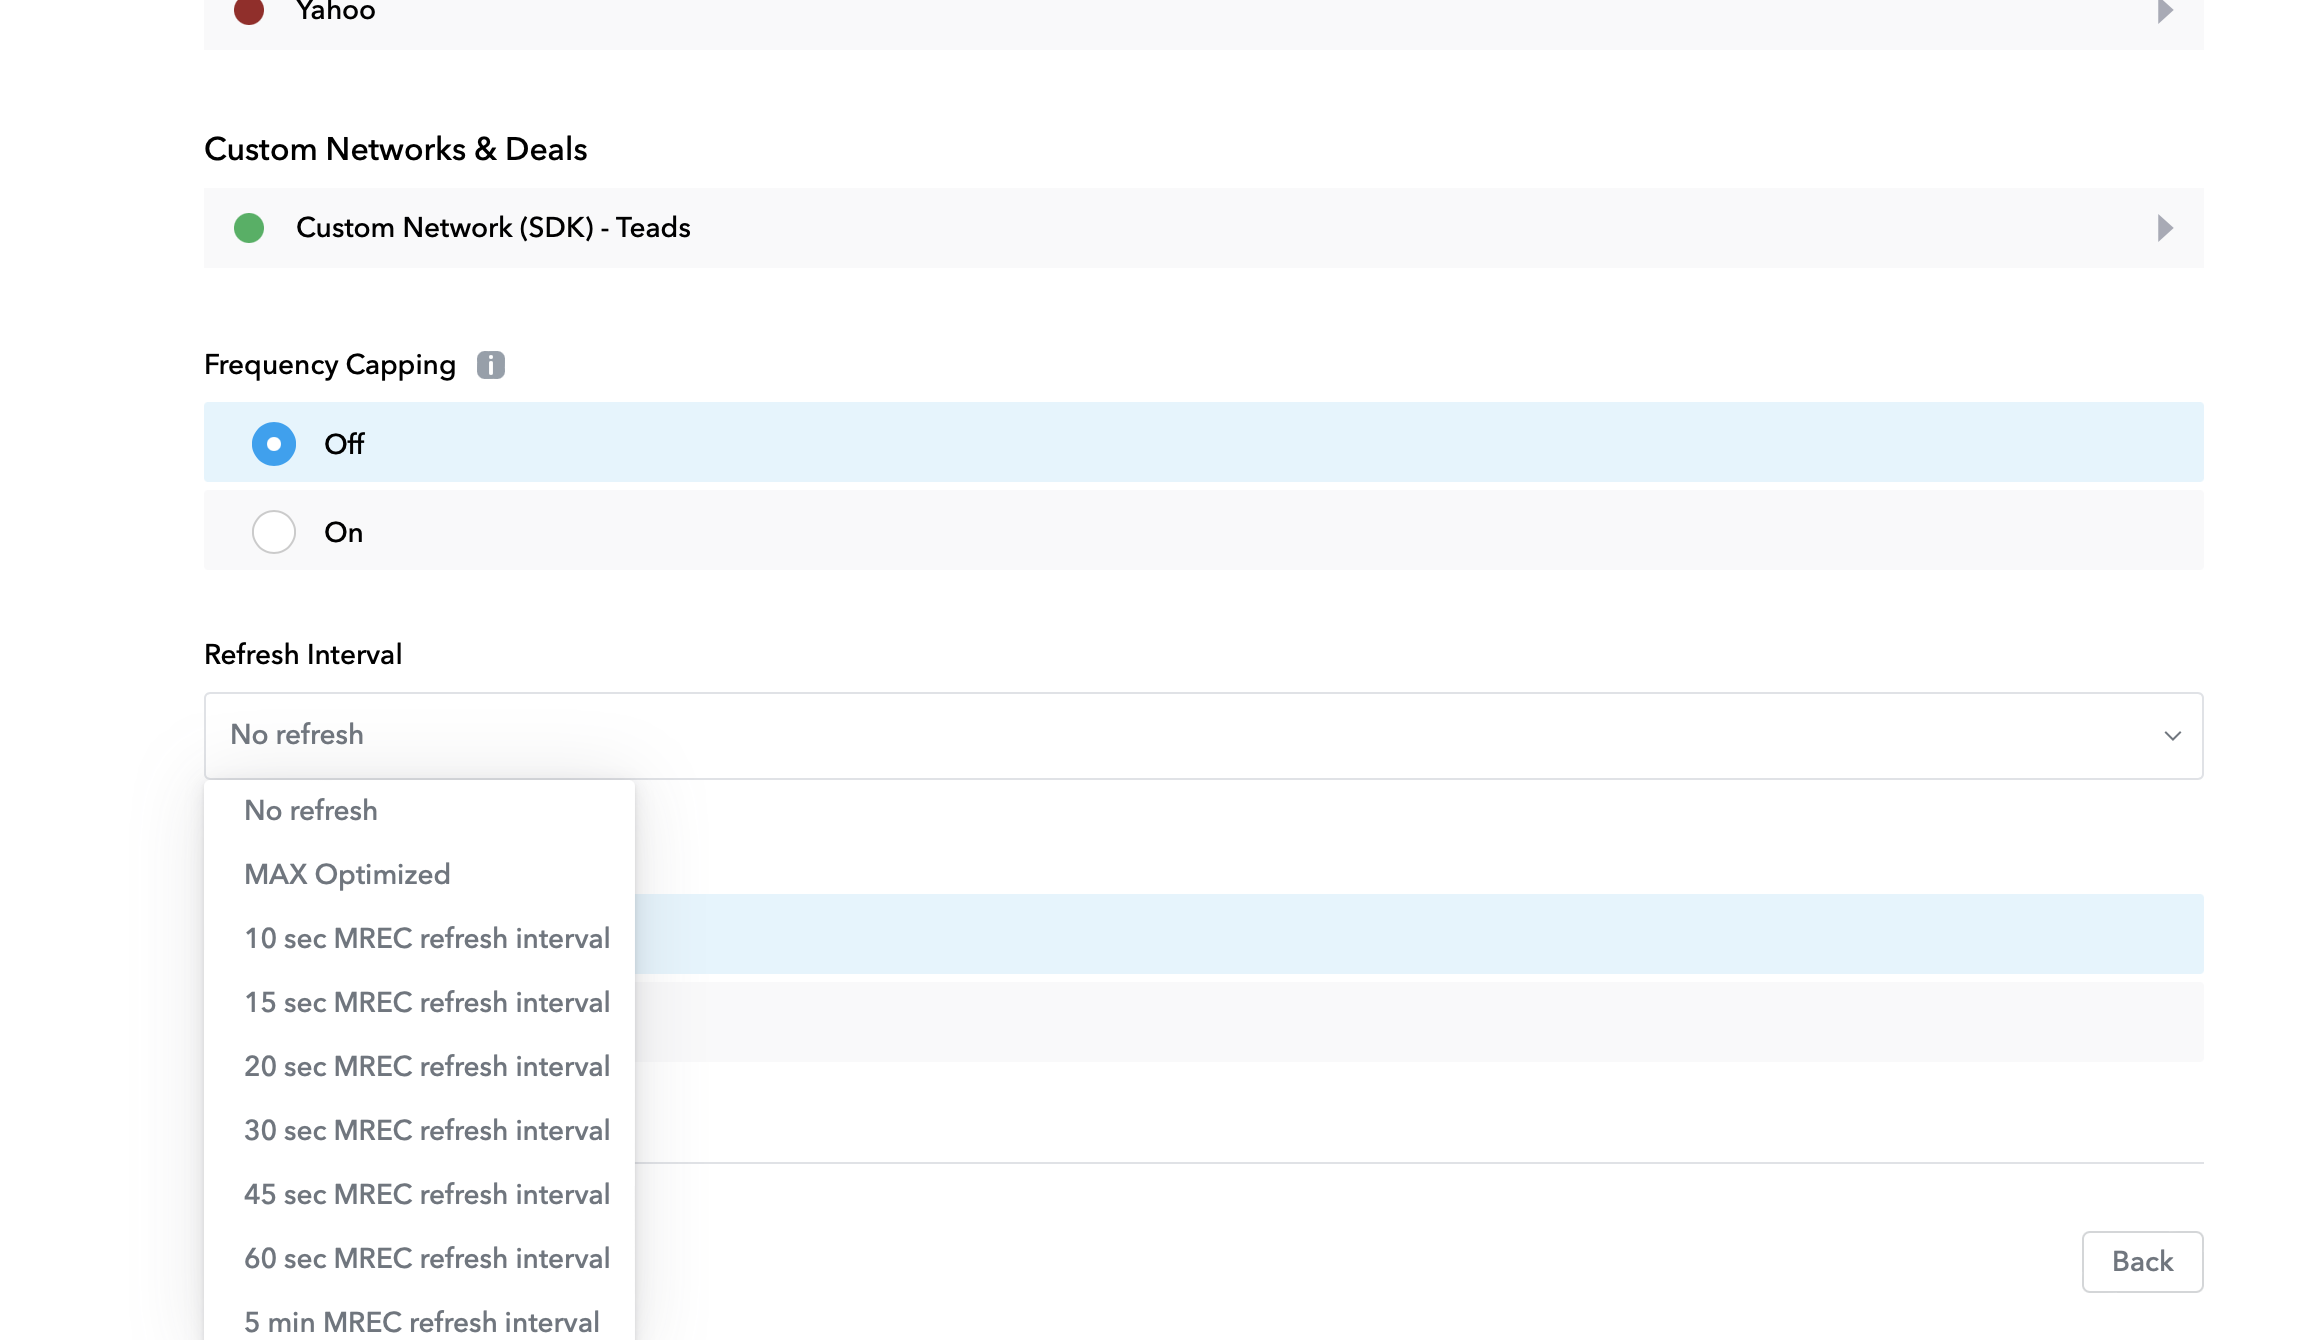Select 10 sec MREC refresh interval
Viewport: 2312px width, 1340px height.
[x=427, y=938]
